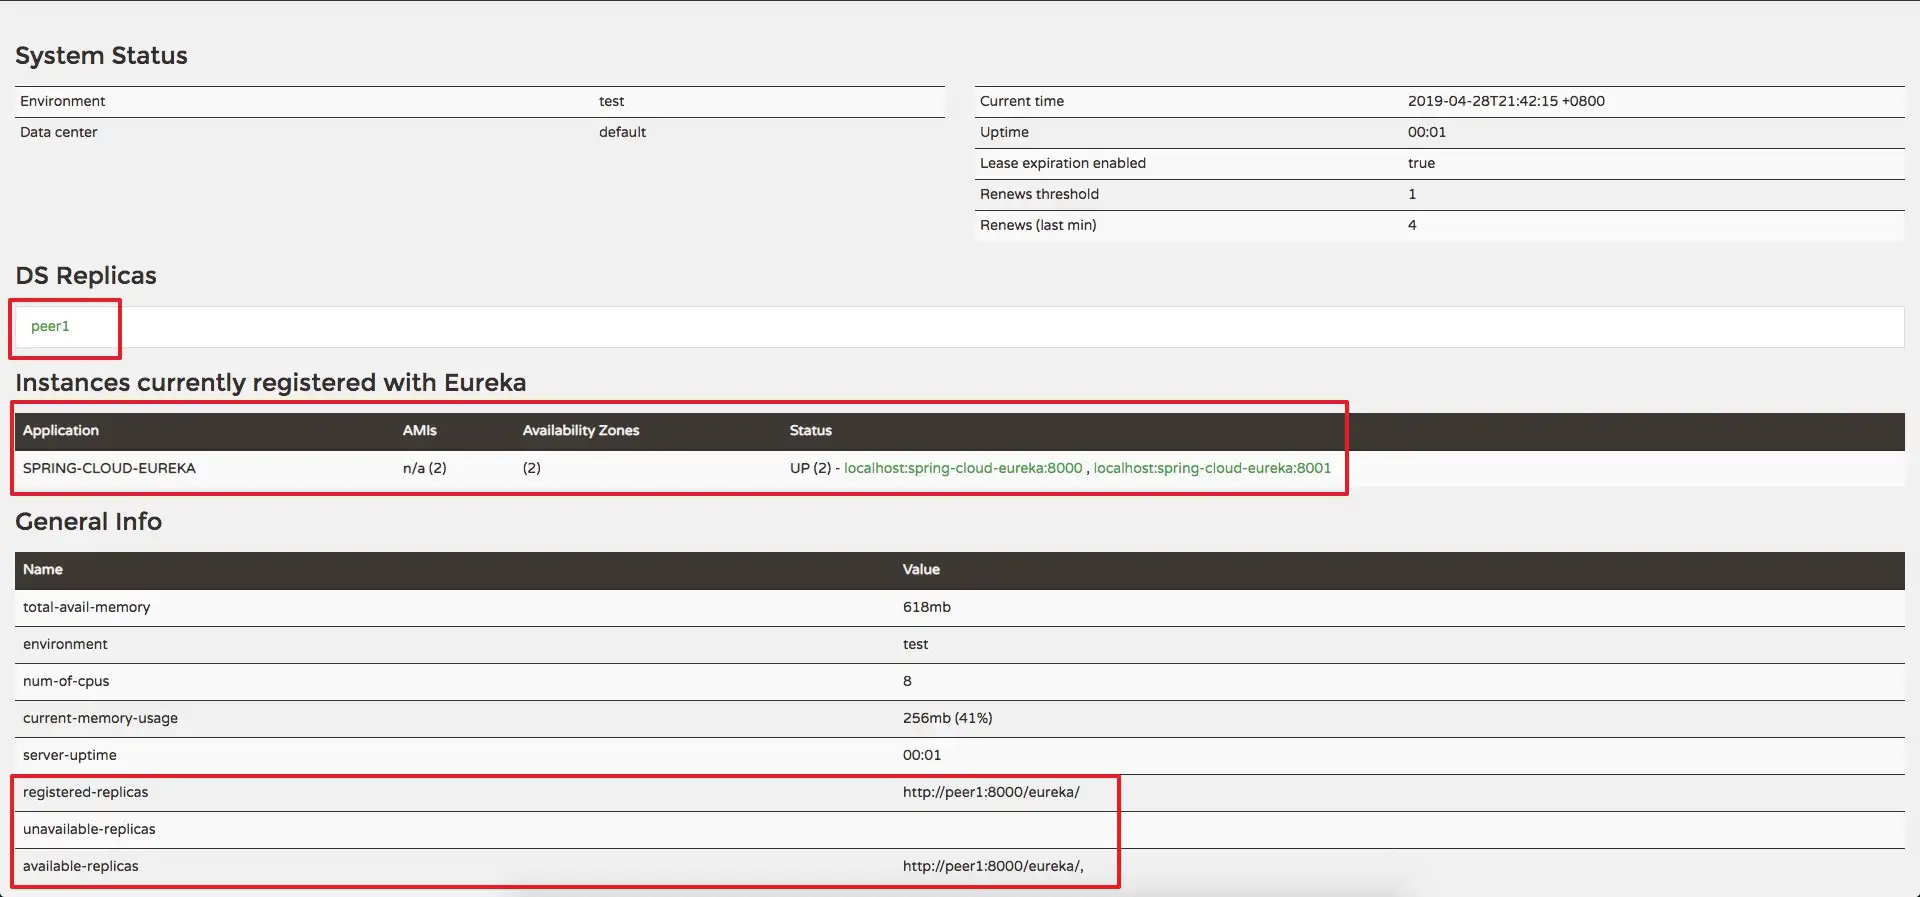Click the AMIs column header
The width and height of the screenshot is (1920, 897).
pyautogui.click(x=420, y=430)
